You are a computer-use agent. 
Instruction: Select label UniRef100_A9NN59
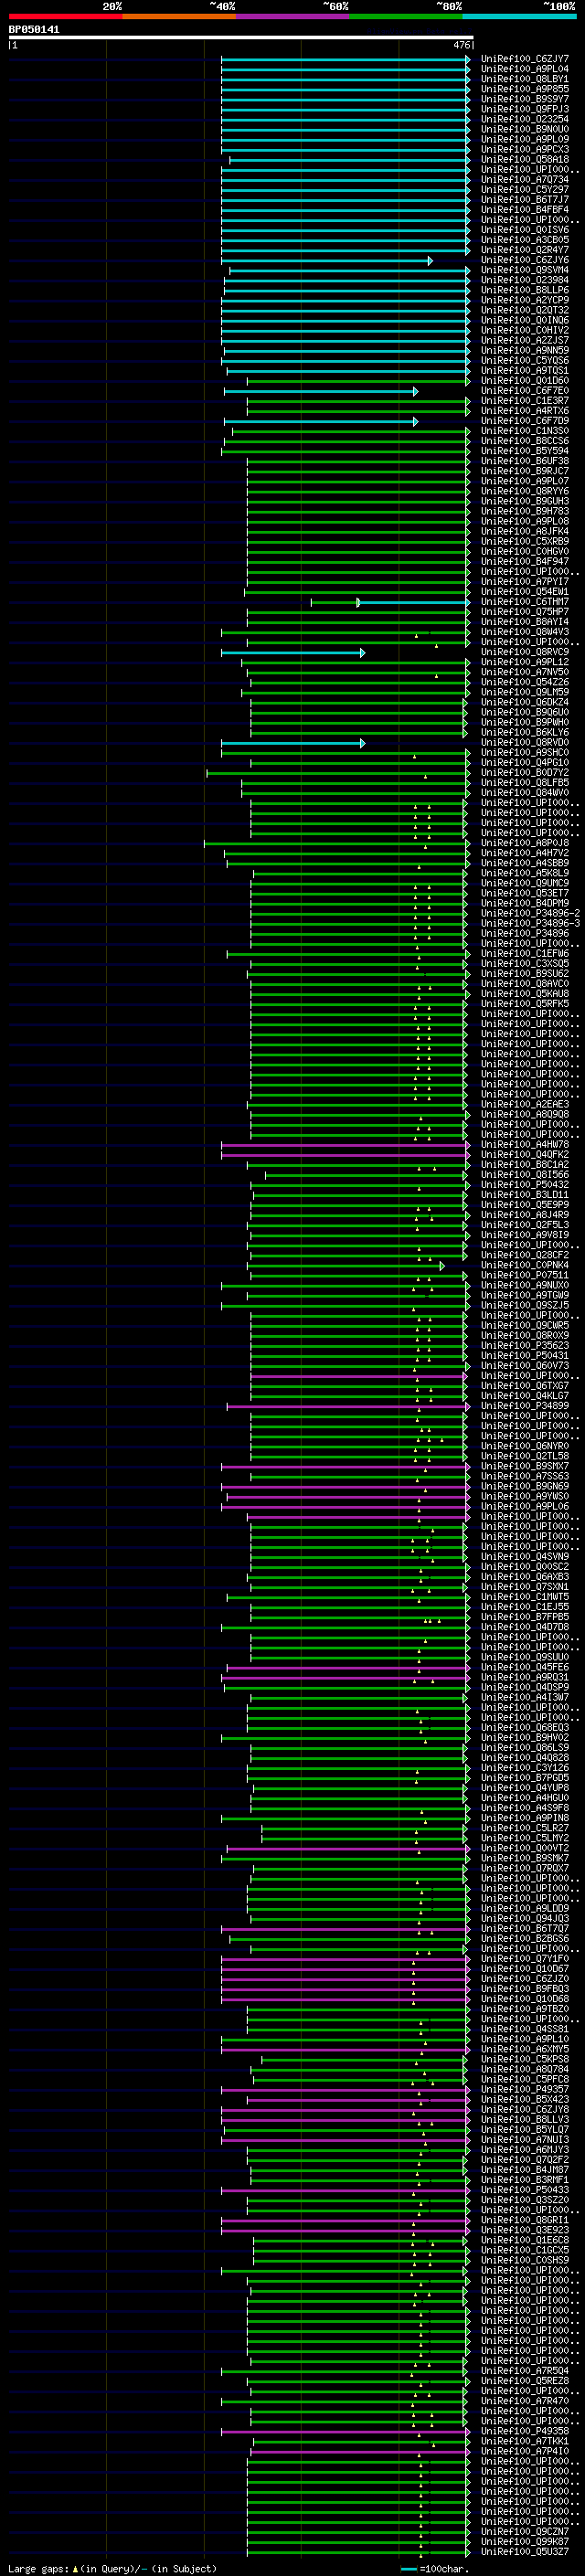[524, 351]
